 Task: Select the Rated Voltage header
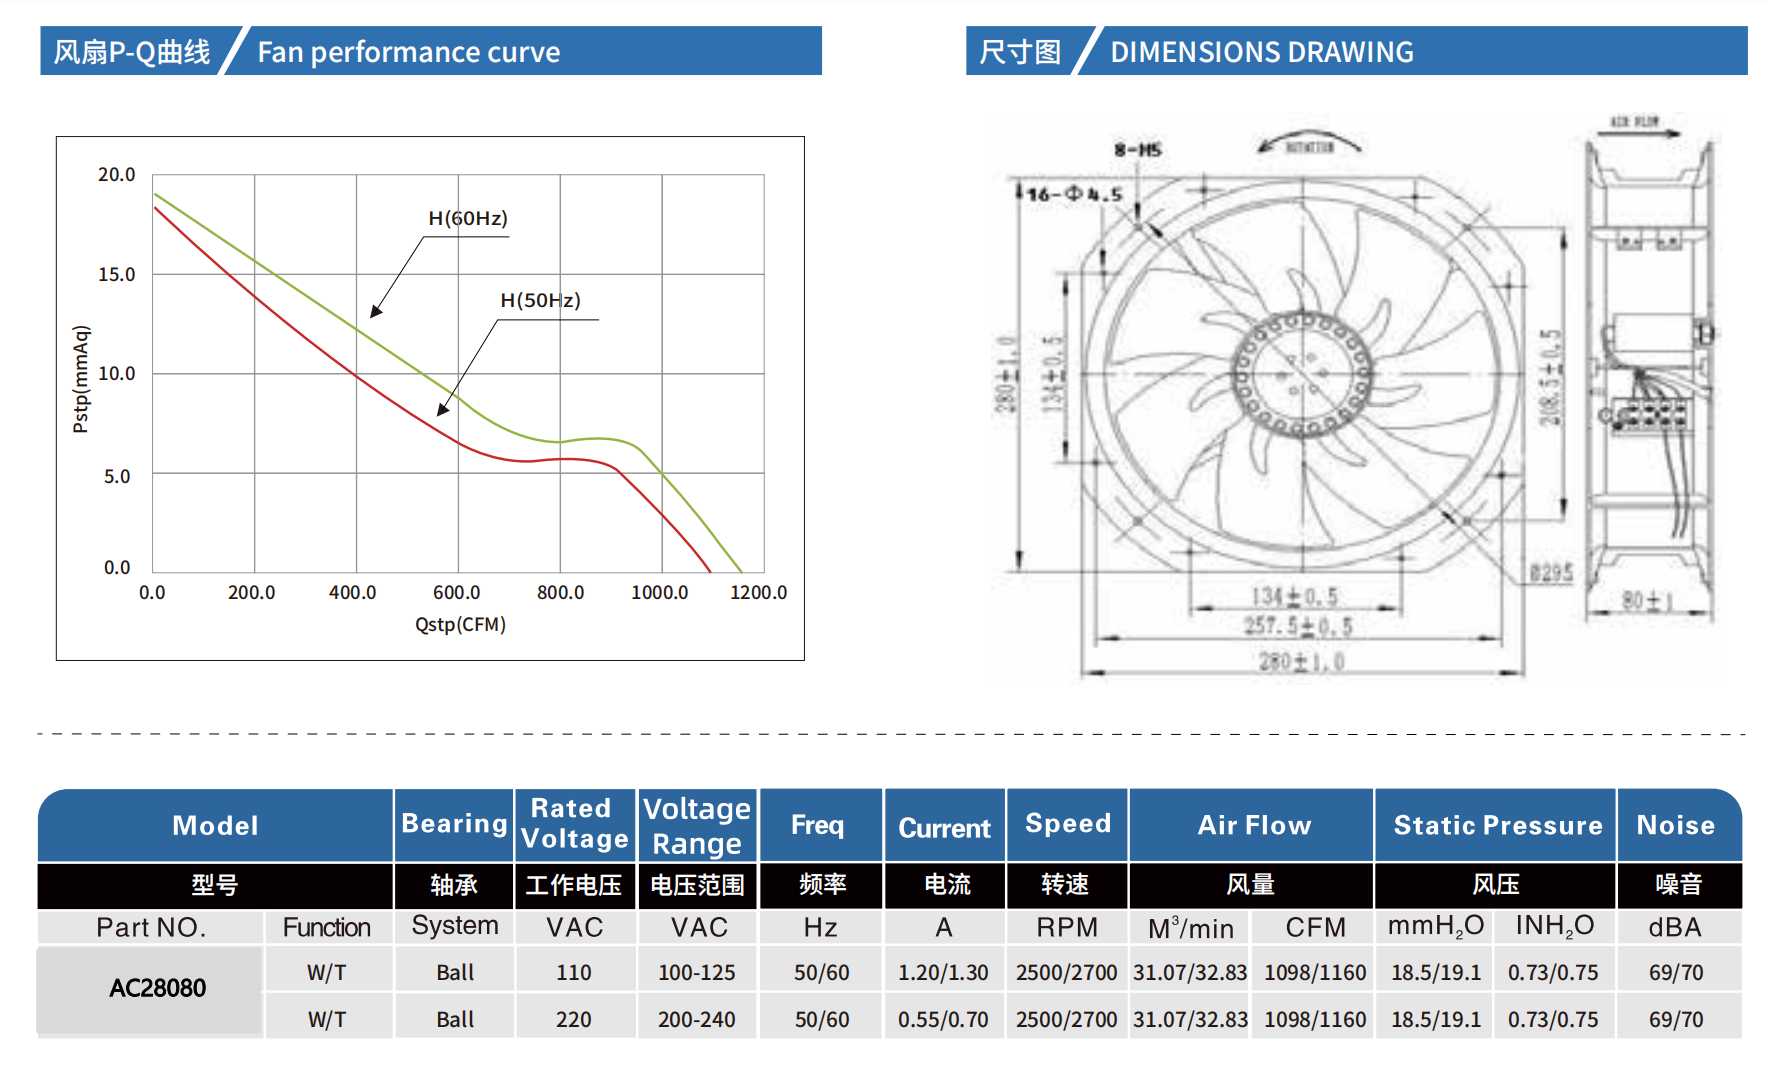pyautogui.click(x=575, y=824)
